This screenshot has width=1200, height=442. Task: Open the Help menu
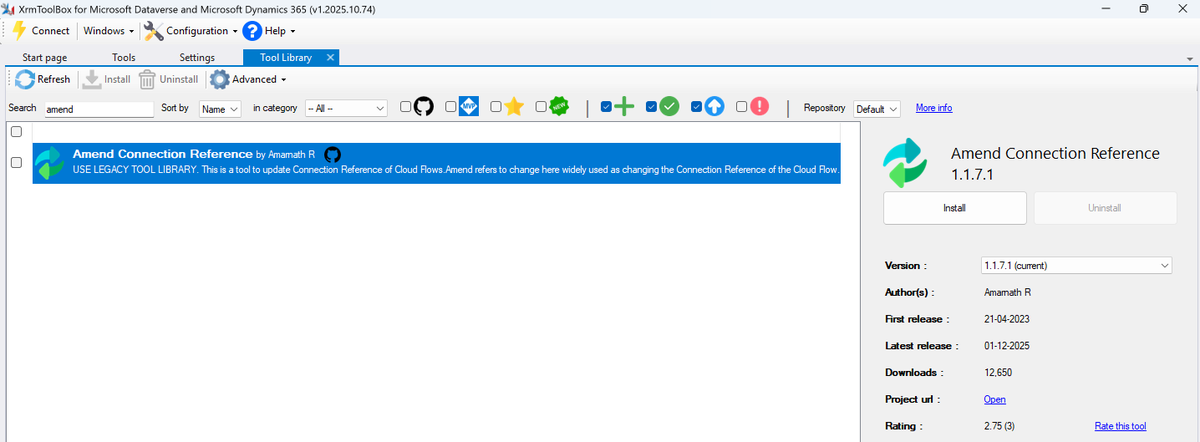pos(270,31)
